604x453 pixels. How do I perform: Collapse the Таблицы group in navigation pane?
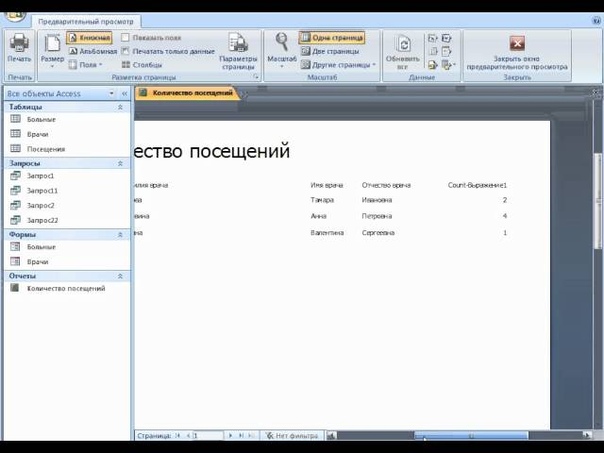pos(121,106)
